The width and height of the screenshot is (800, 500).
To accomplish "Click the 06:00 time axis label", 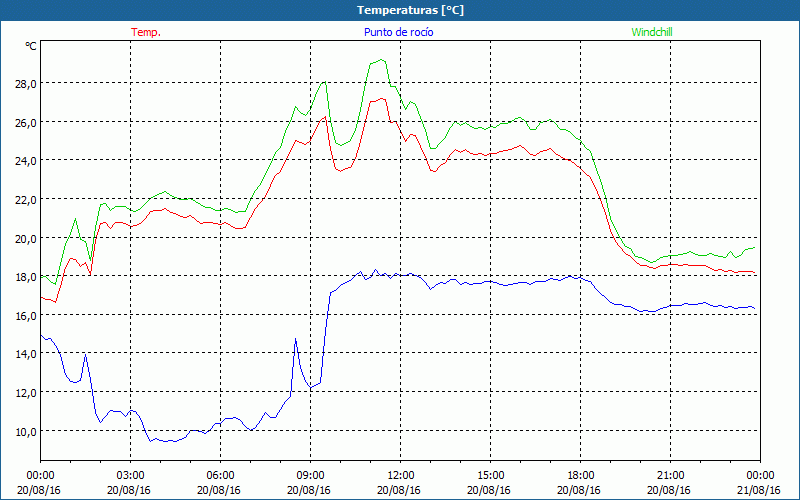I will point(220,475).
